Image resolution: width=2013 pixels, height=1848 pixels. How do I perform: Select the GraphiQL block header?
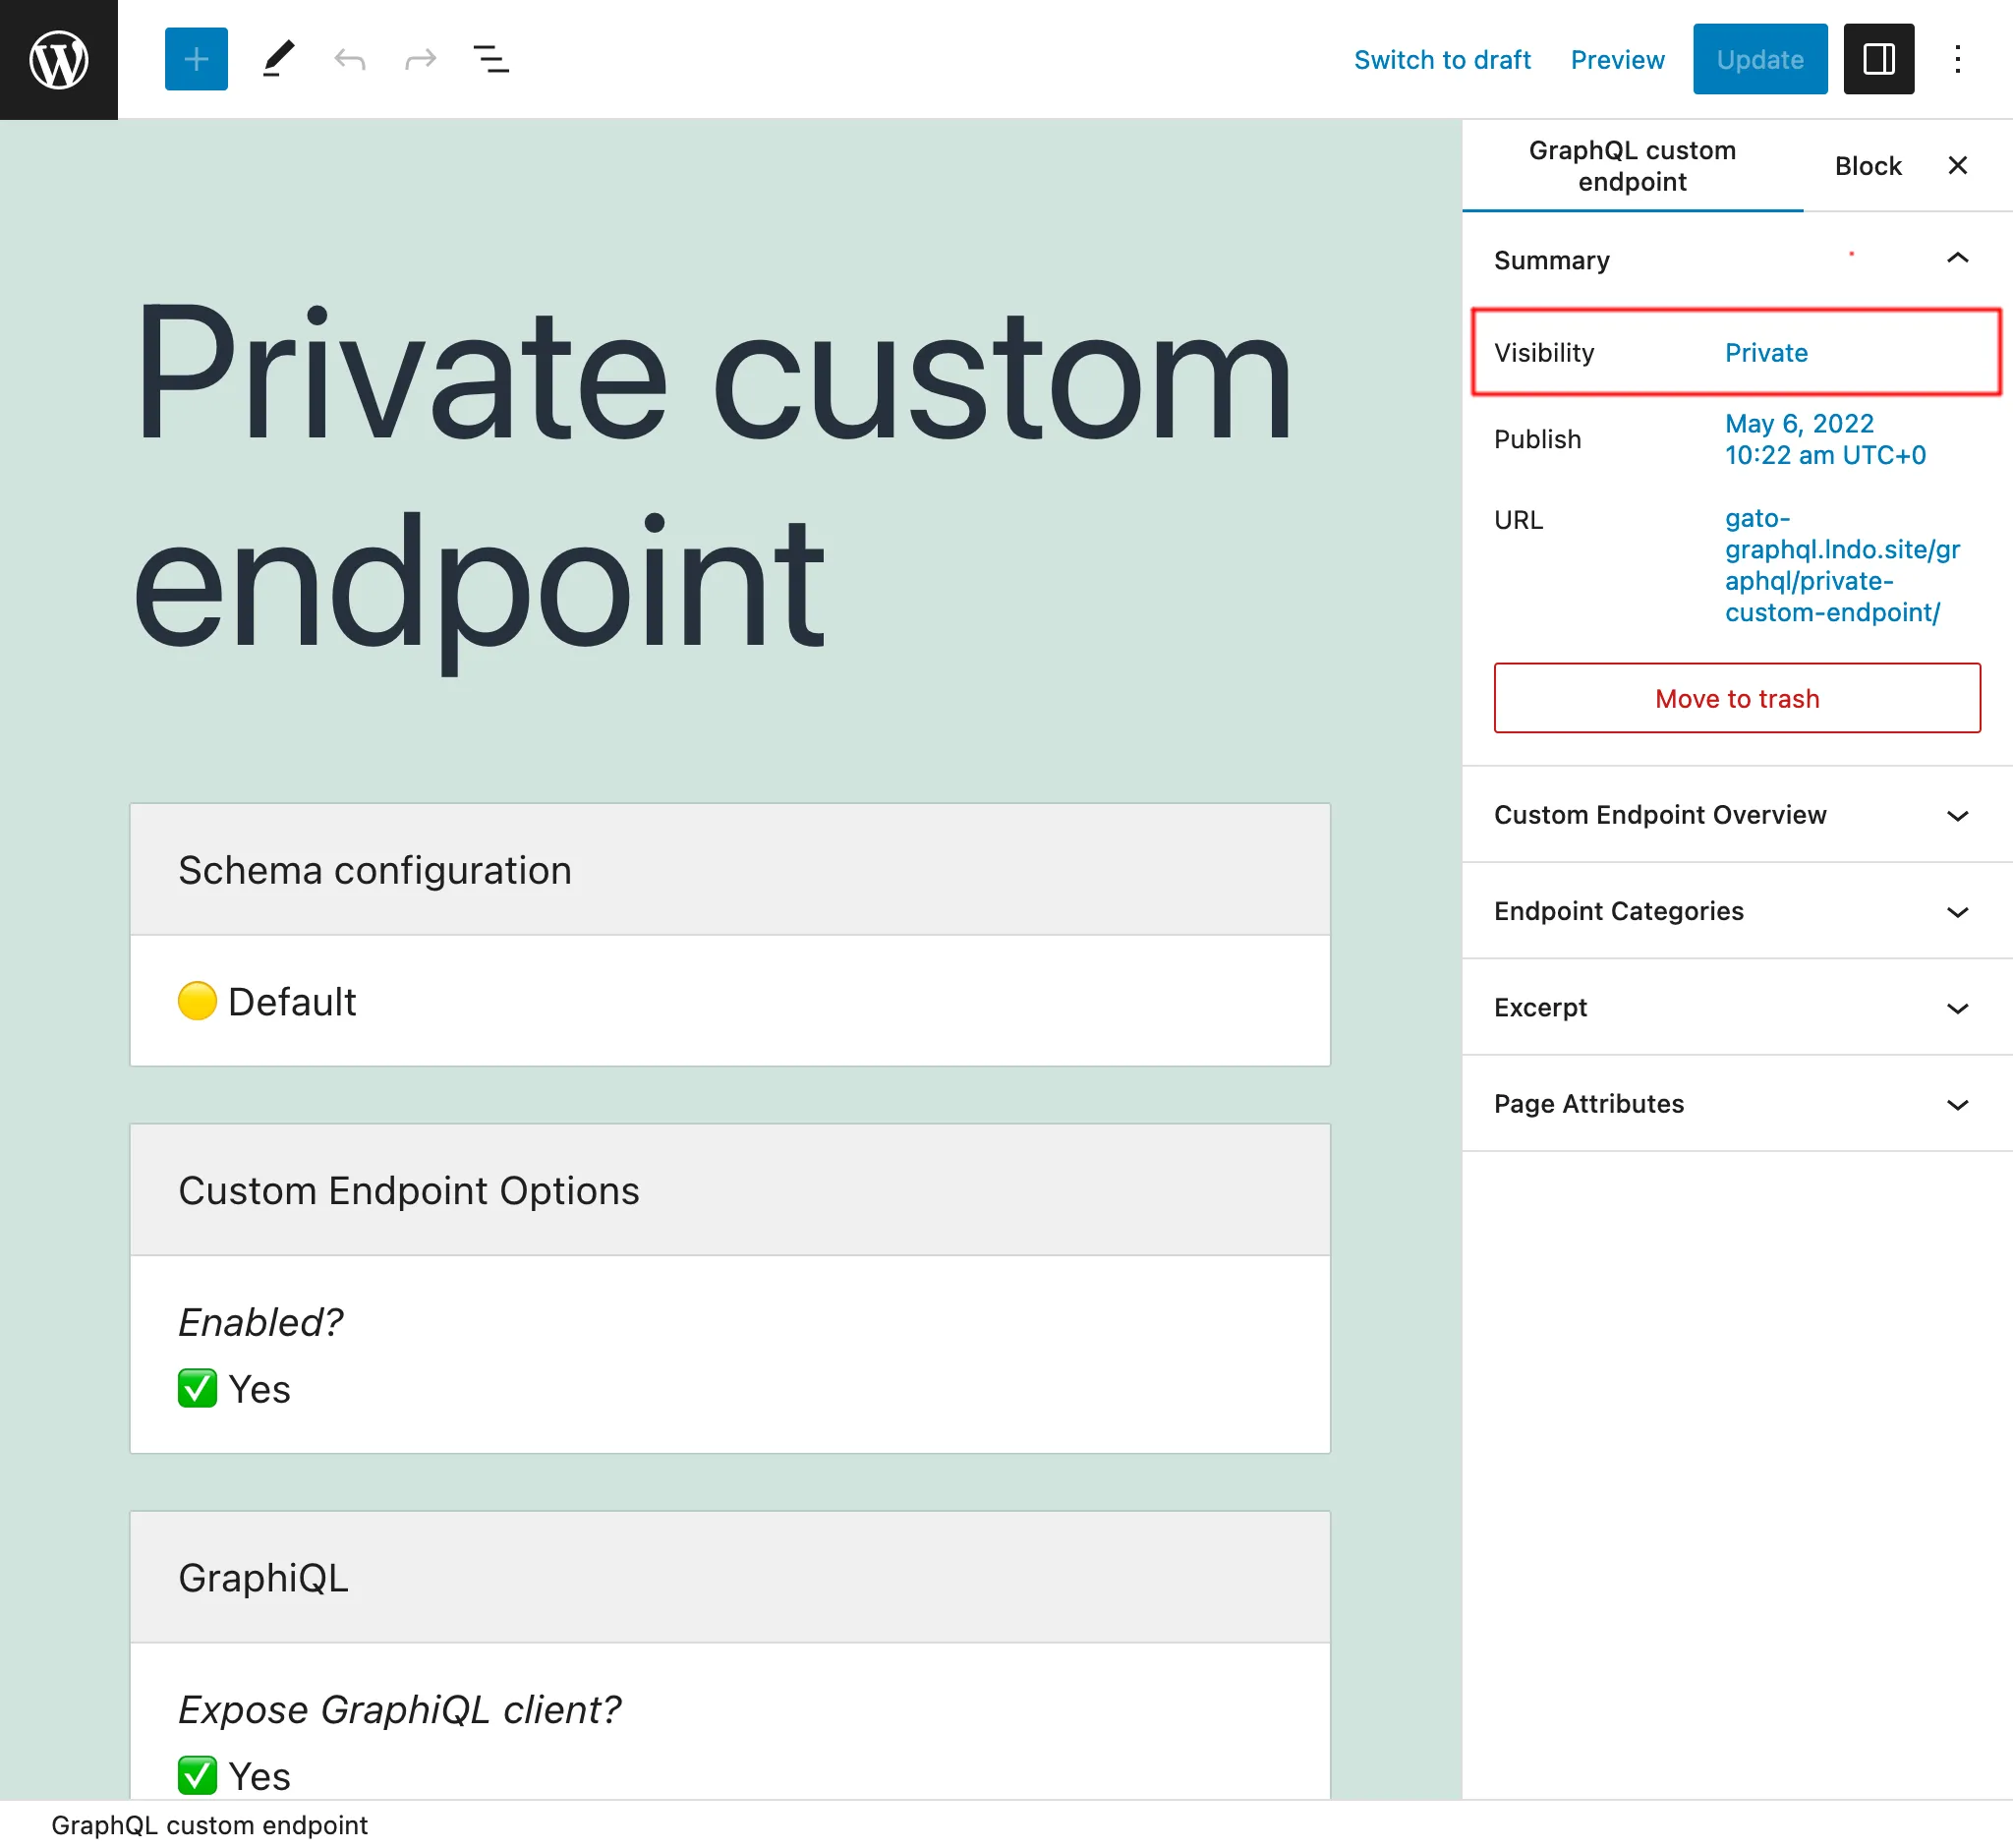click(x=729, y=1577)
